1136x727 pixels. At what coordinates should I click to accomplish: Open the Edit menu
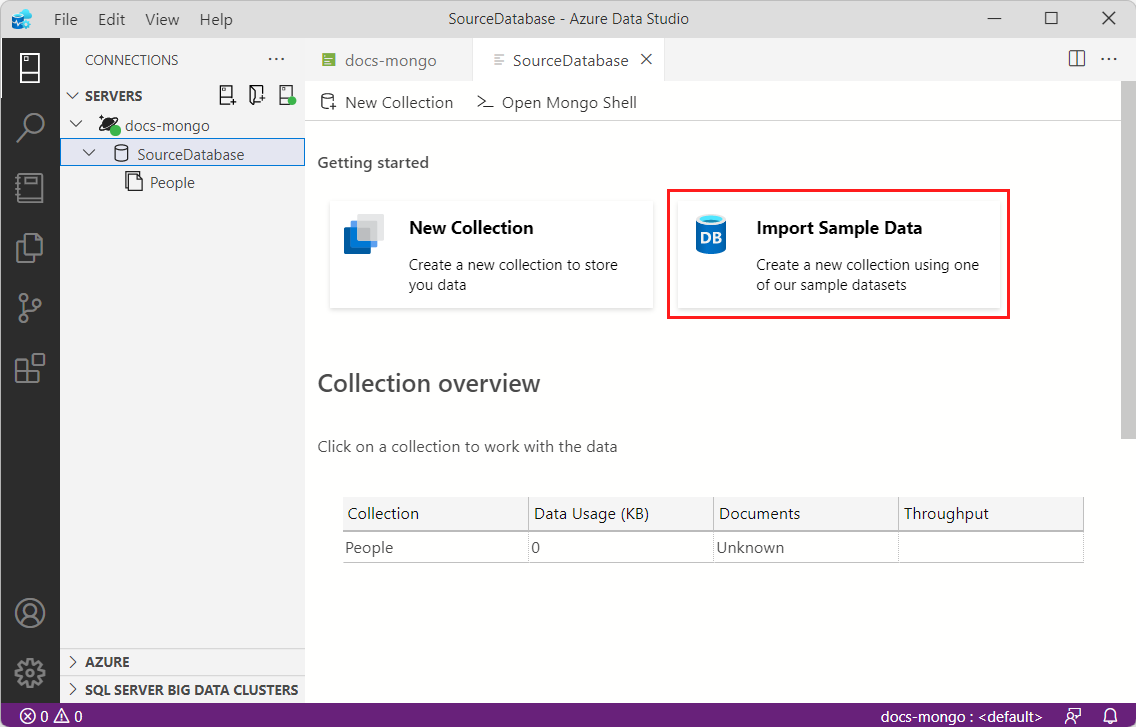[112, 20]
